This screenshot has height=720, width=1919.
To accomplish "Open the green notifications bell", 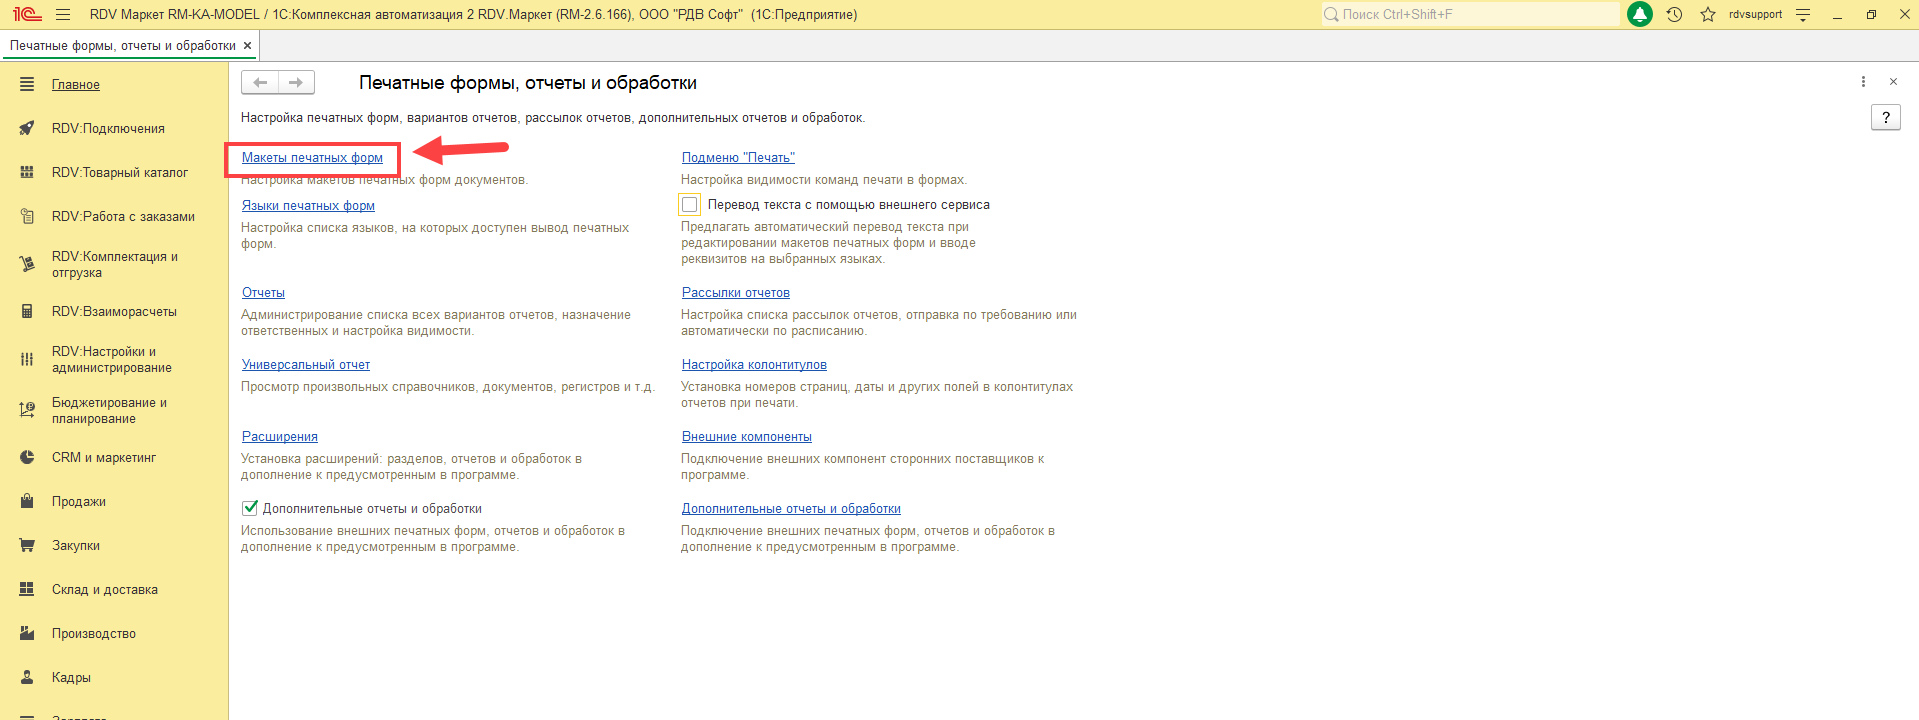I will [1640, 14].
